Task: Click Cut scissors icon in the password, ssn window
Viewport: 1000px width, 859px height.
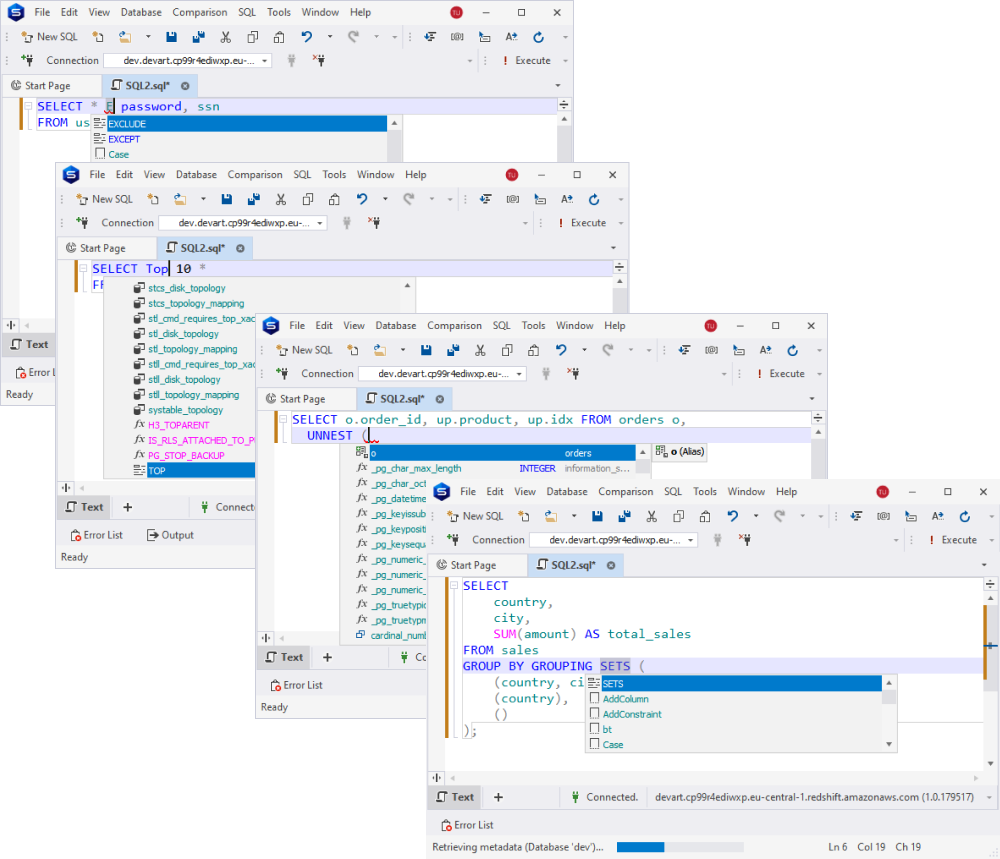Action: (x=226, y=37)
